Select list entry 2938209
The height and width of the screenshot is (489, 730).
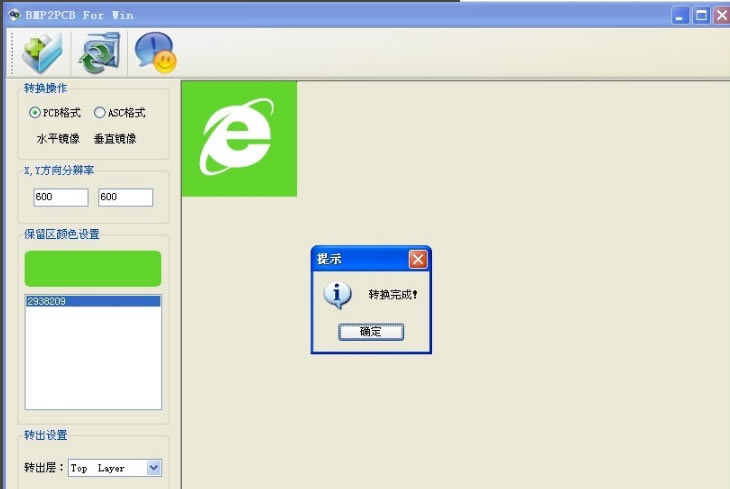(93, 301)
